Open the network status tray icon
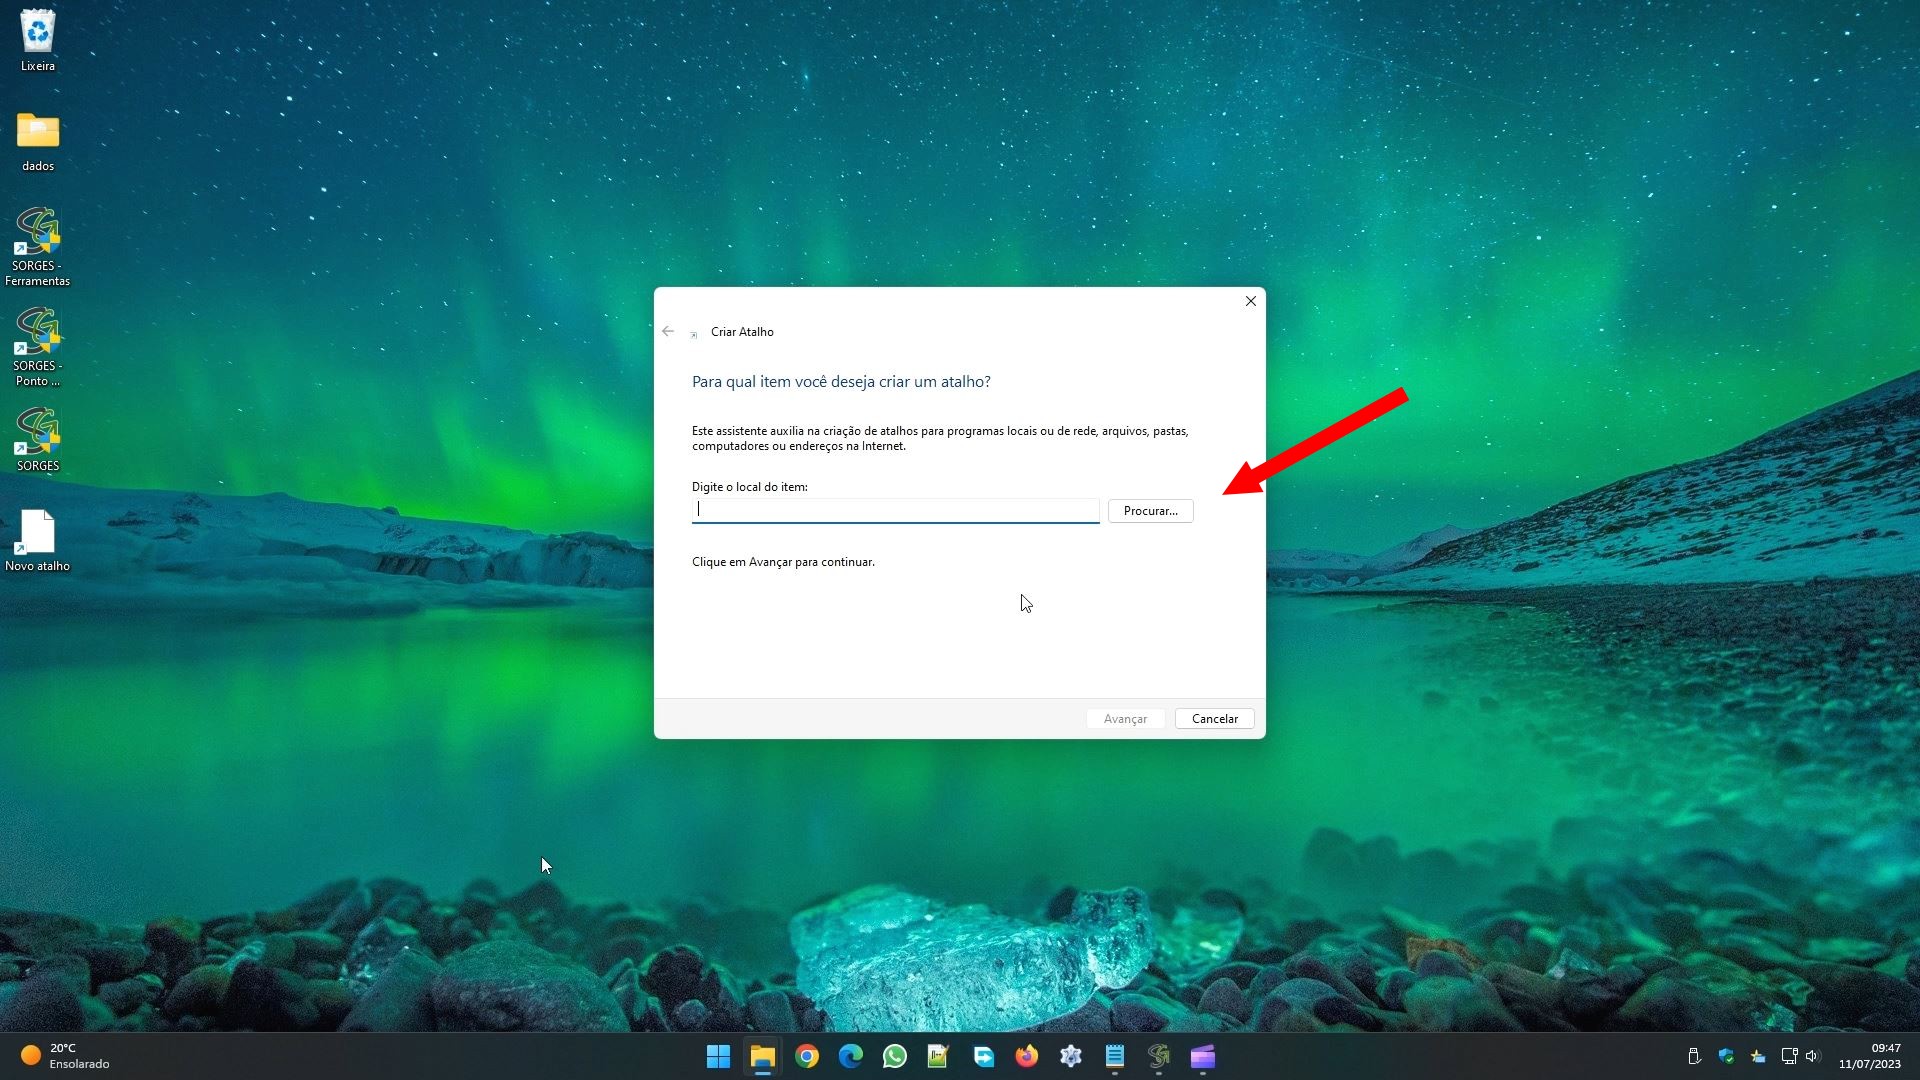1920x1080 pixels. point(1789,1056)
